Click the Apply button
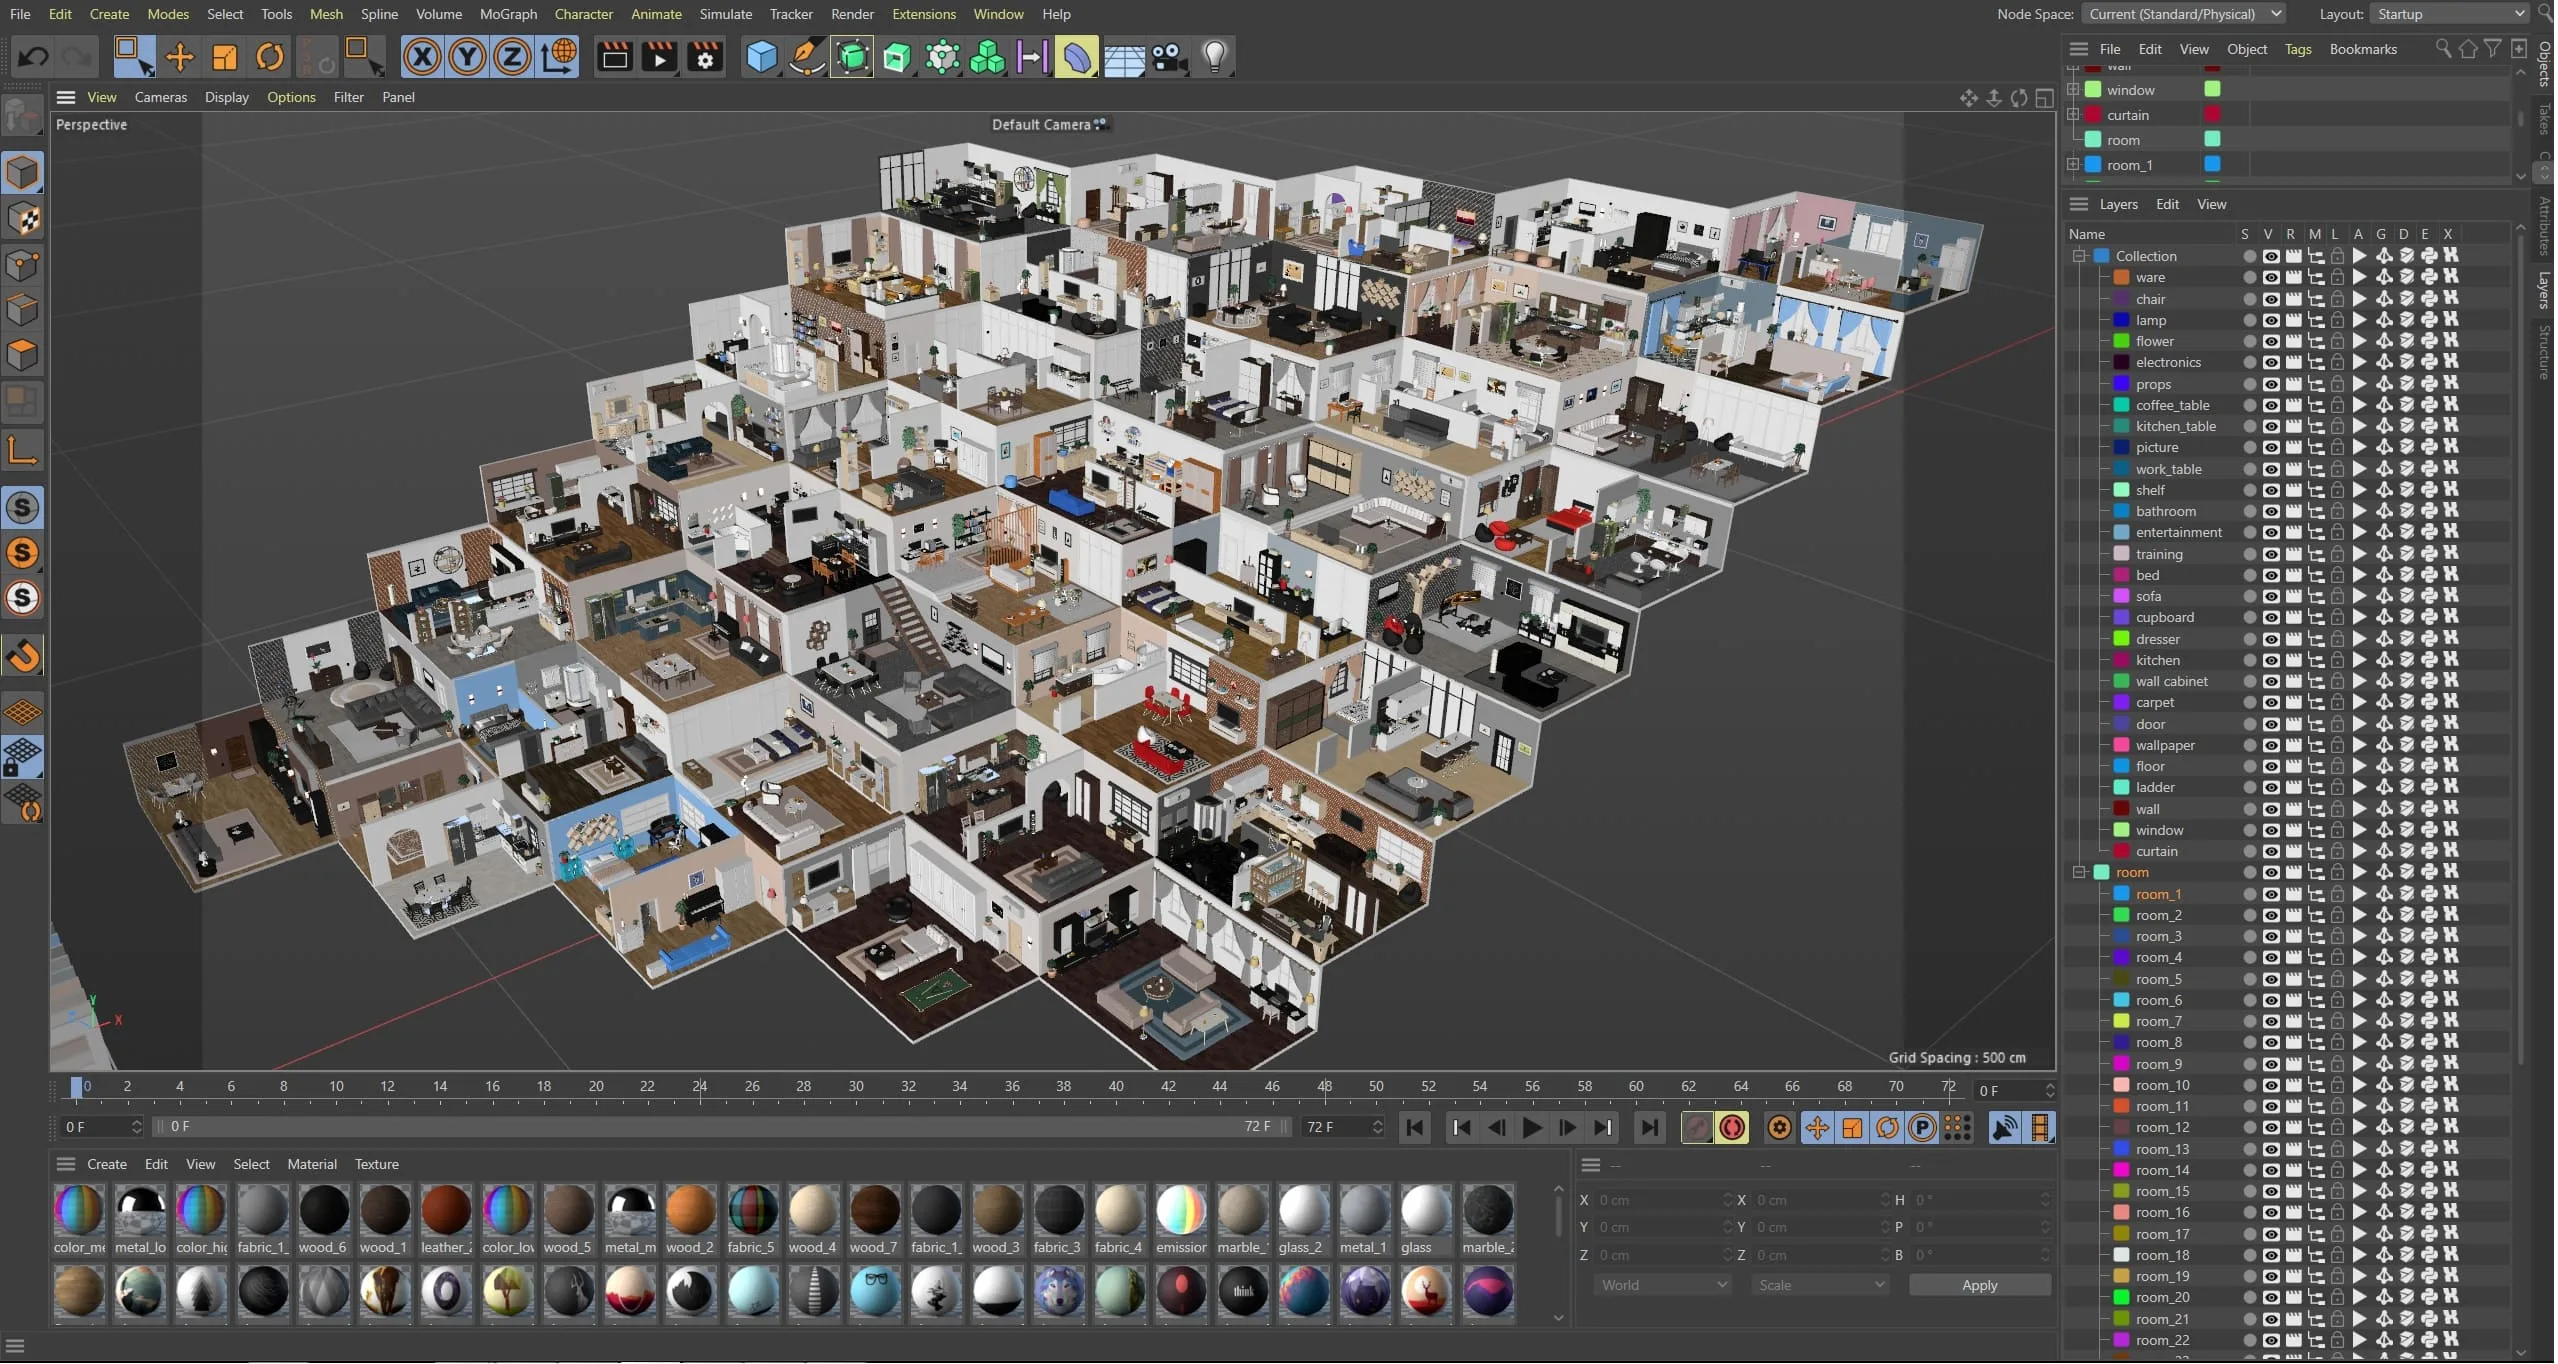Viewport: 2558px width, 1364px height. [x=1979, y=1286]
